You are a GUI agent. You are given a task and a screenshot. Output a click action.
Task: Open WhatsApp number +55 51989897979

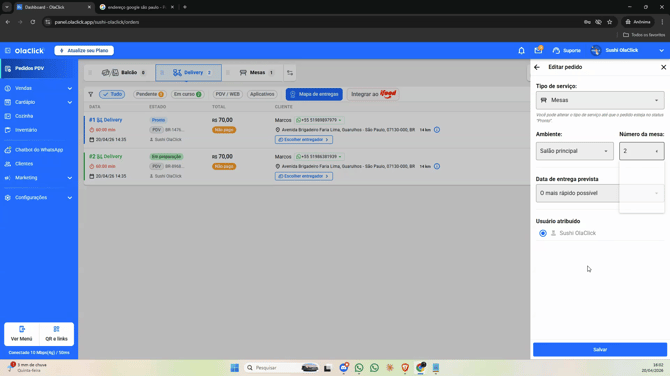point(319,120)
